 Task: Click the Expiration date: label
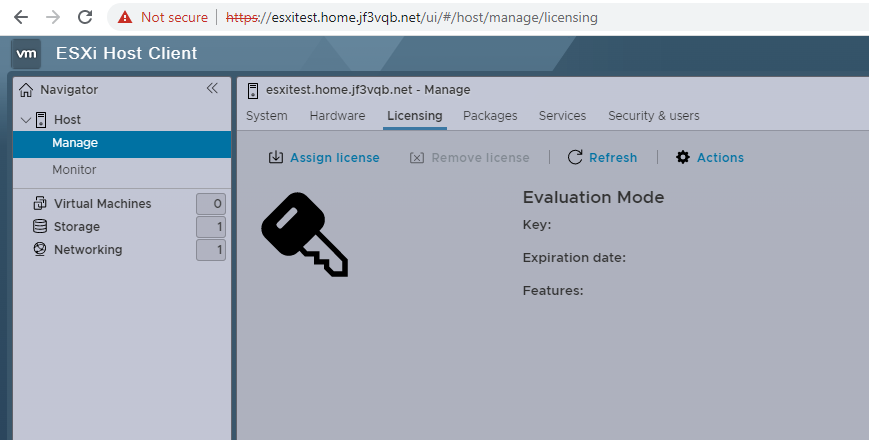574,258
